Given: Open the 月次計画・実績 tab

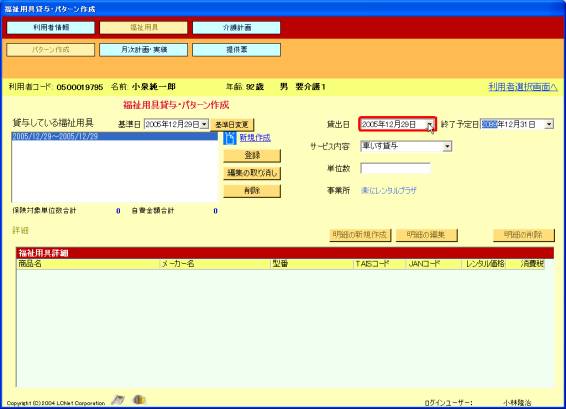Looking at the screenshot, I should tap(144, 50).
